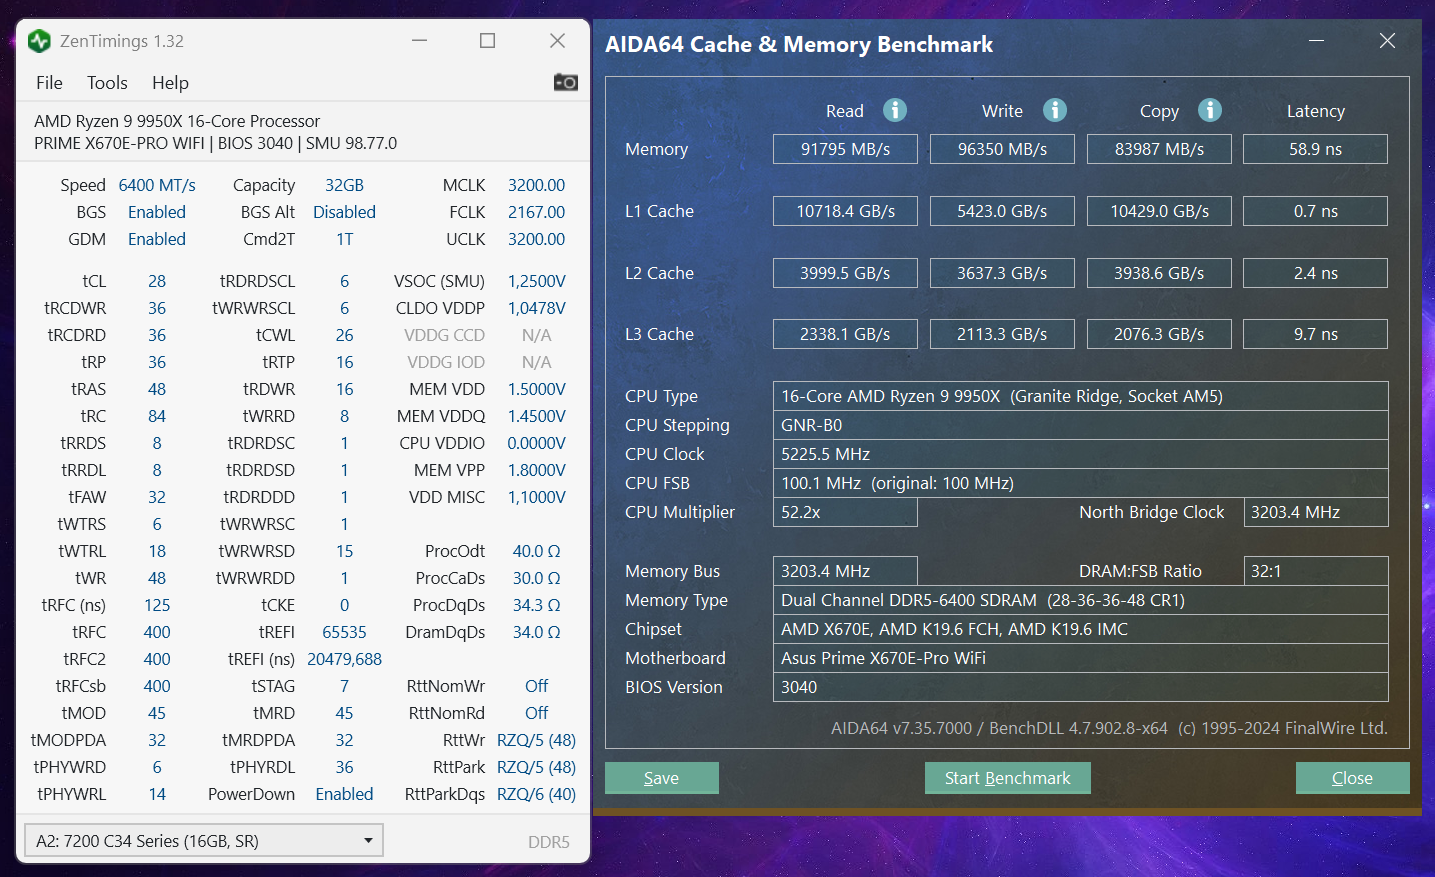Click the Speed value 6400 MT/s
The height and width of the screenshot is (877, 1435).
tap(157, 185)
